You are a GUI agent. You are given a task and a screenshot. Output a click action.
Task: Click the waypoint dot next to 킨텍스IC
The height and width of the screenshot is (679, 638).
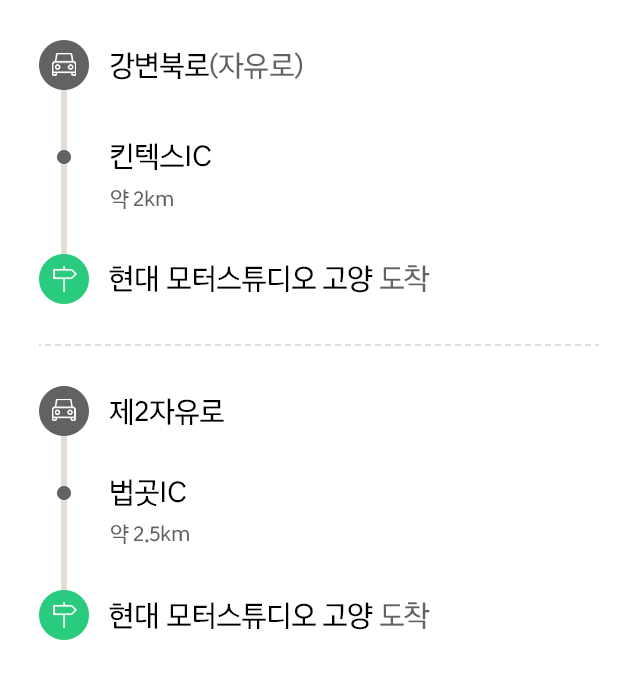tap(64, 157)
